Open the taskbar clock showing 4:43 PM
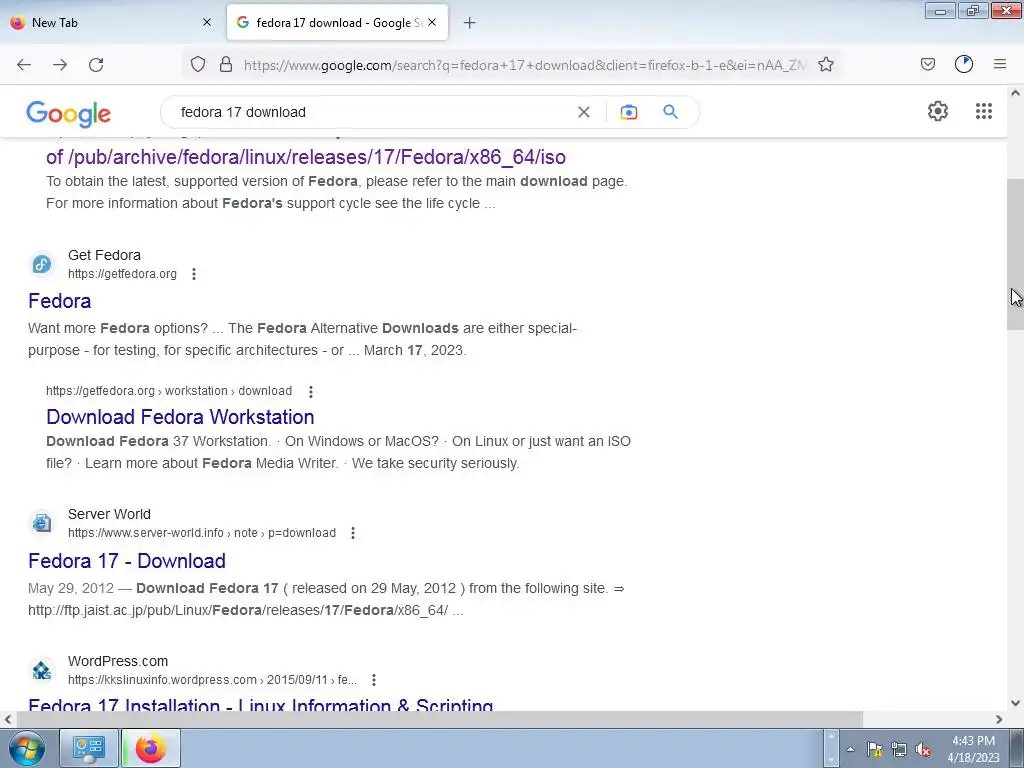Screen dimensions: 1024x768 (973, 749)
